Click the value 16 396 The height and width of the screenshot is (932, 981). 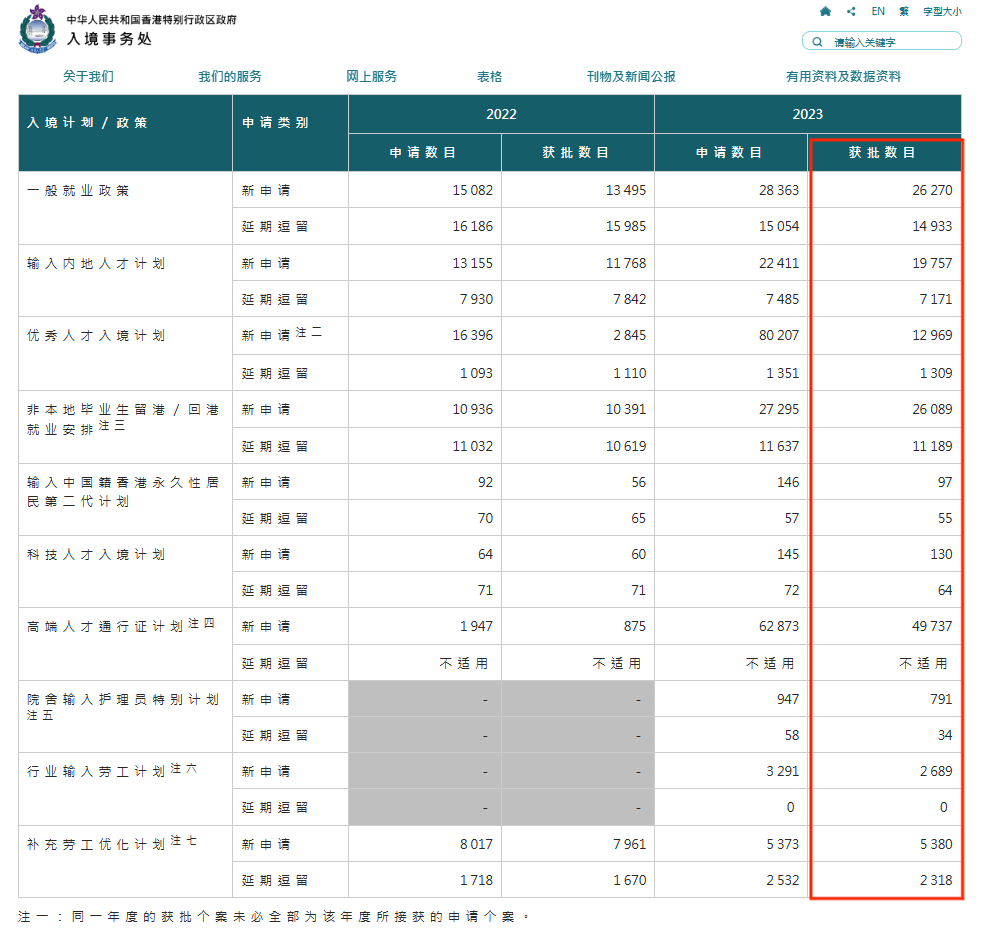(473, 335)
